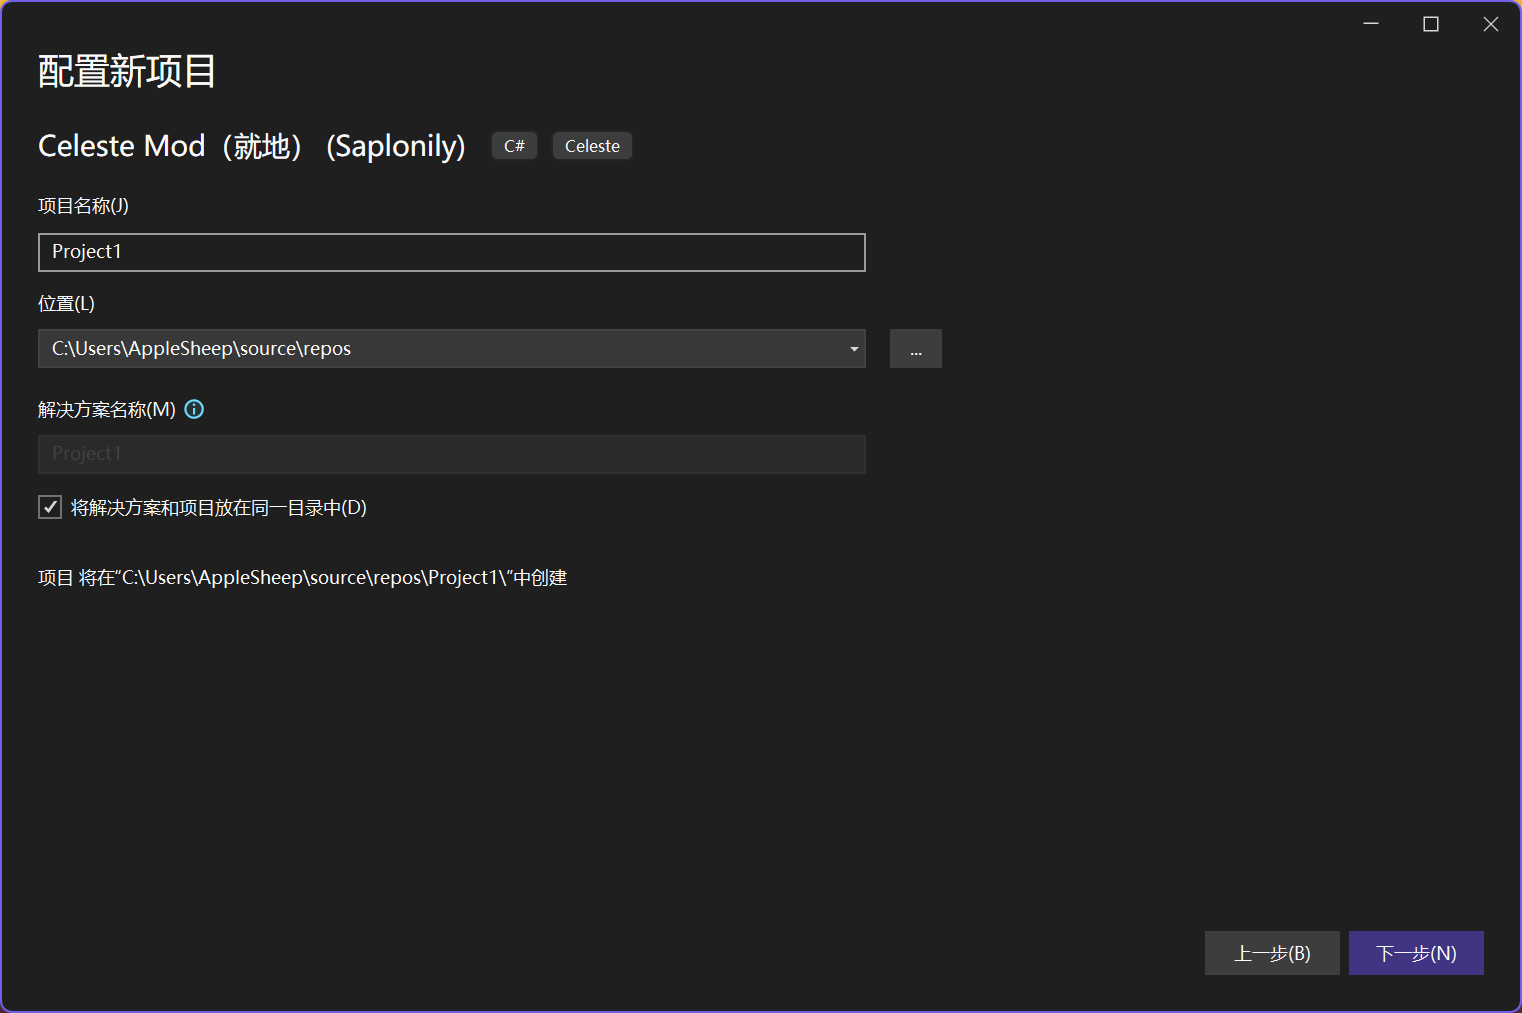The image size is (1522, 1013).
Task: Go back with 上一步(B) button
Action: 1271,953
